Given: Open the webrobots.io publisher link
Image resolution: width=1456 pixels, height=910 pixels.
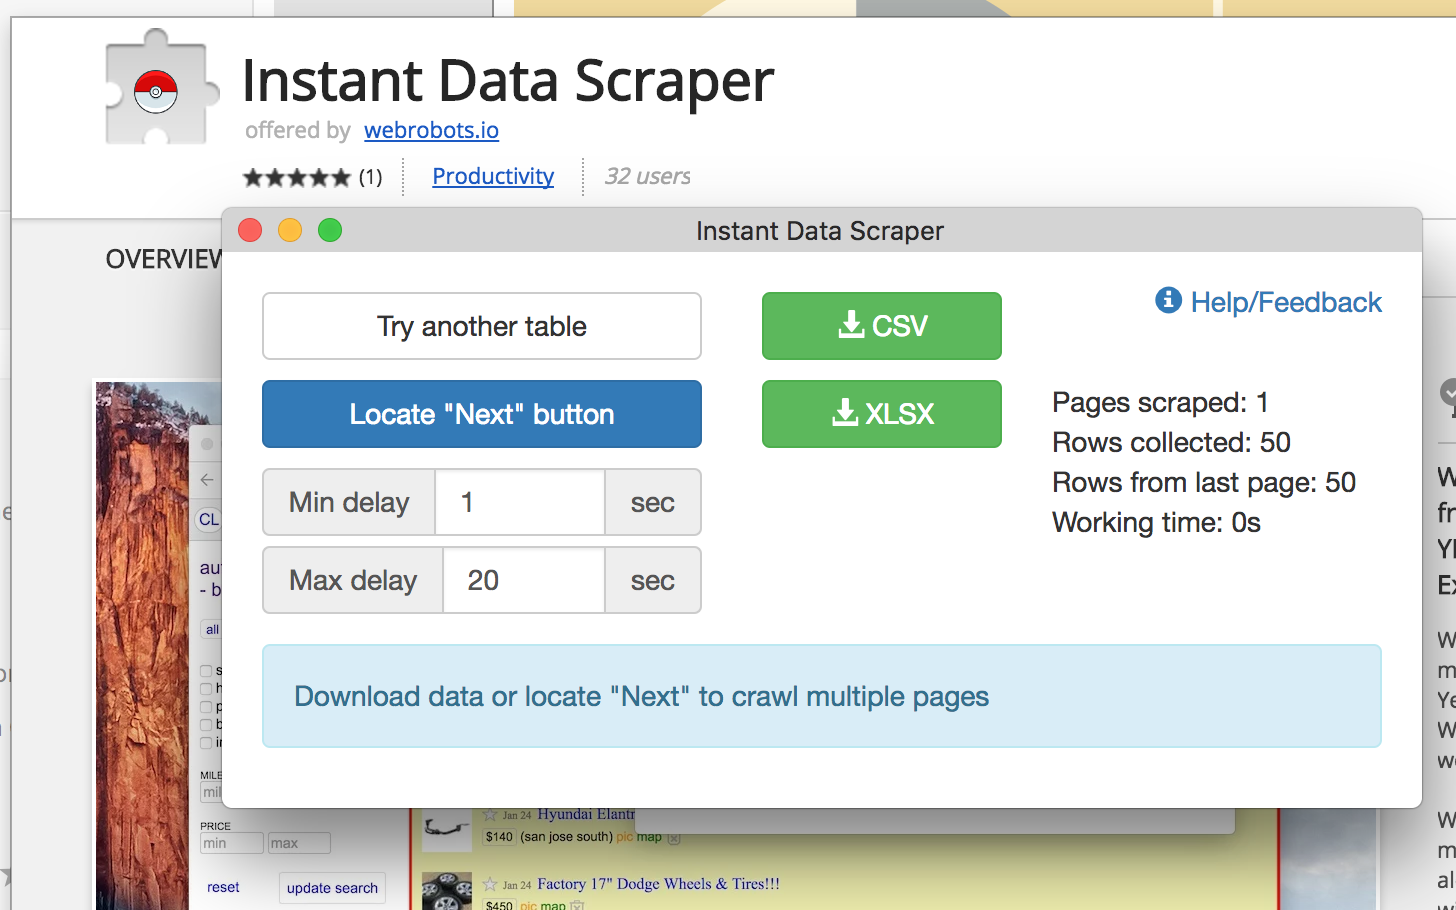Looking at the screenshot, I should tap(431, 130).
